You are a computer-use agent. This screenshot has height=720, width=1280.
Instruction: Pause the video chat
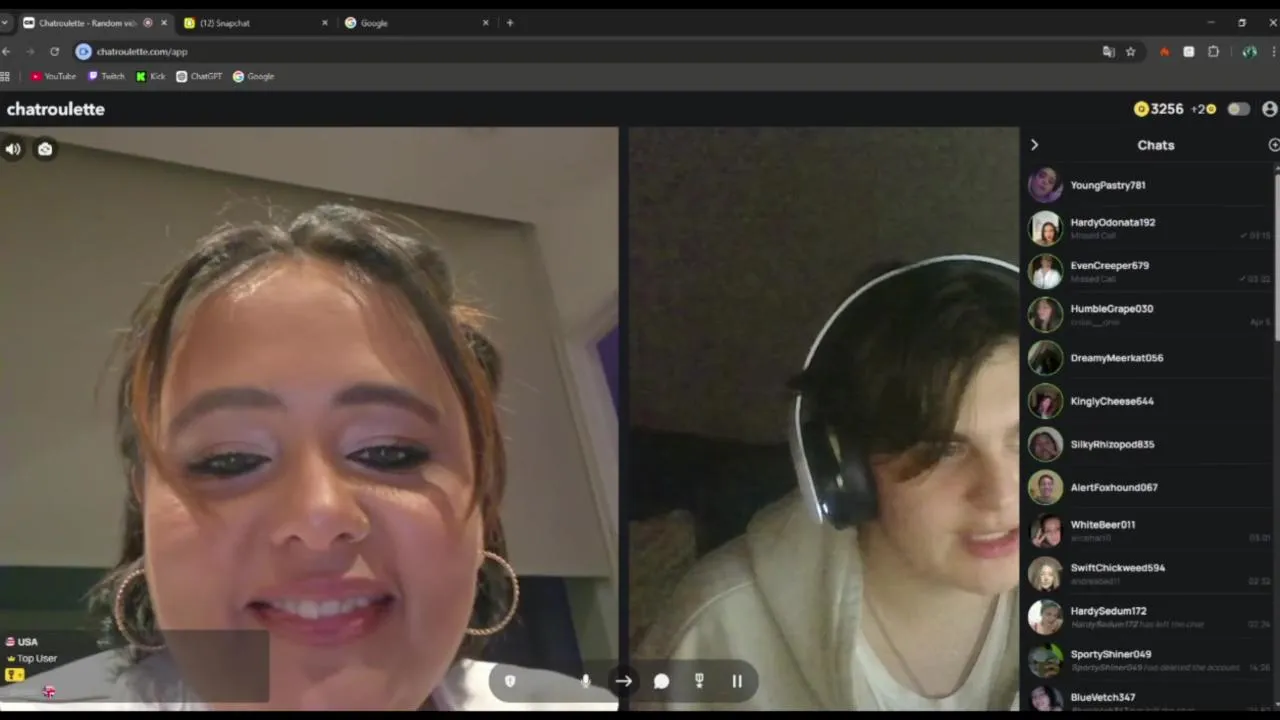(x=737, y=681)
